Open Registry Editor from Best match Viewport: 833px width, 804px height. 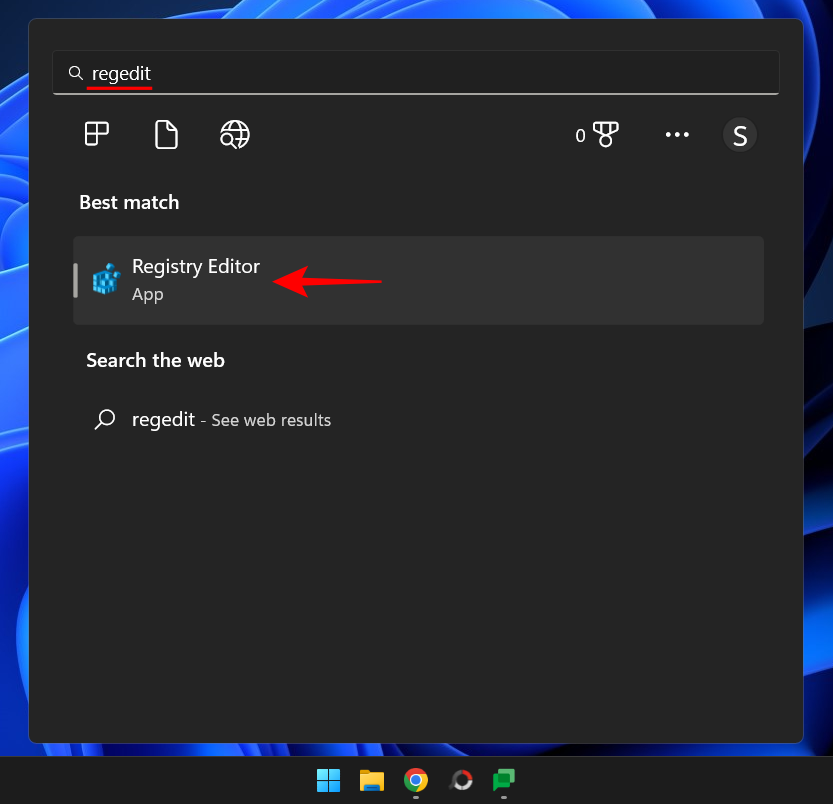(x=195, y=266)
